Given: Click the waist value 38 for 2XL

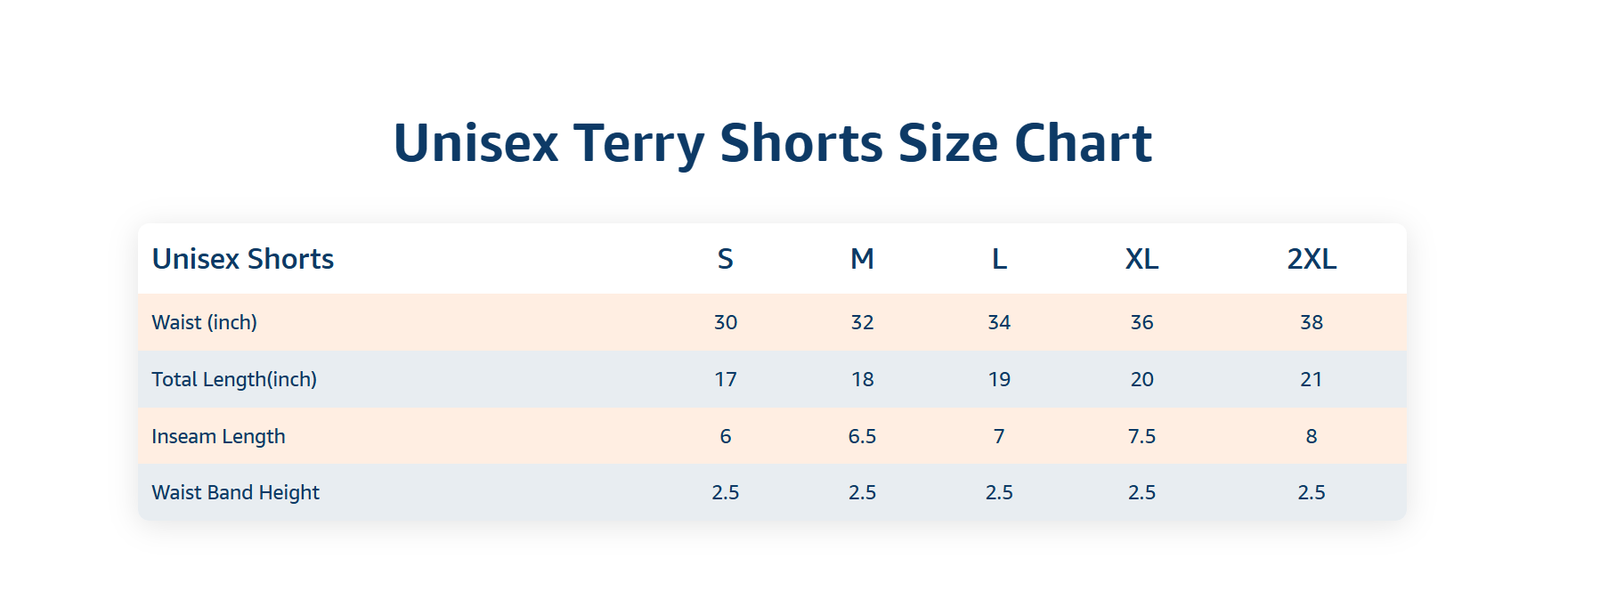Looking at the screenshot, I should [x=1311, y=322].
